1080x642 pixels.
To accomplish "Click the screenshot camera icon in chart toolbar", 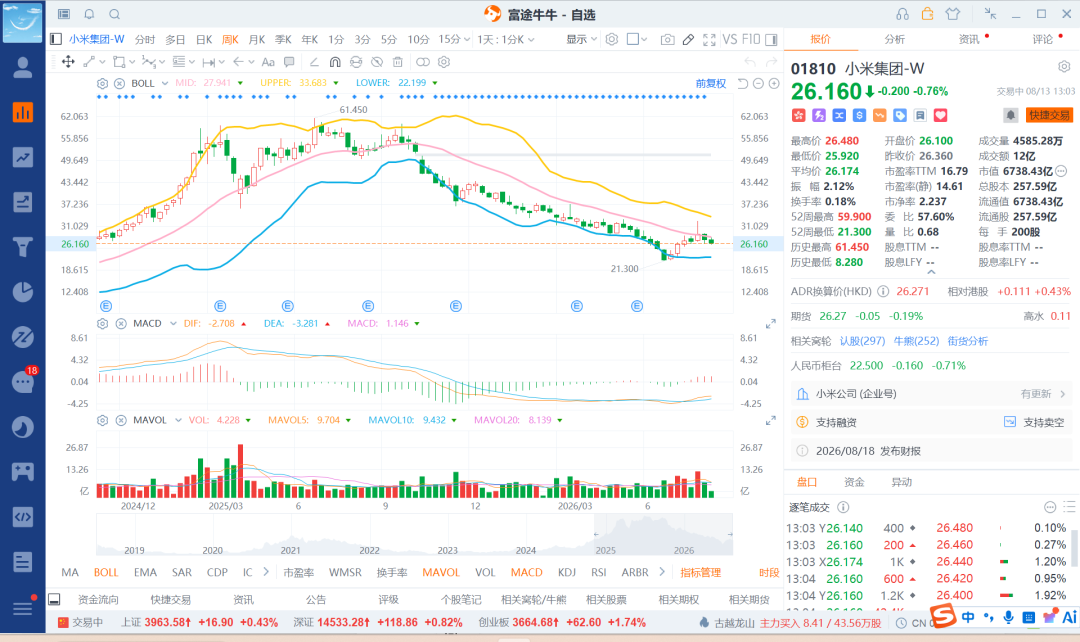I will 667,40.
